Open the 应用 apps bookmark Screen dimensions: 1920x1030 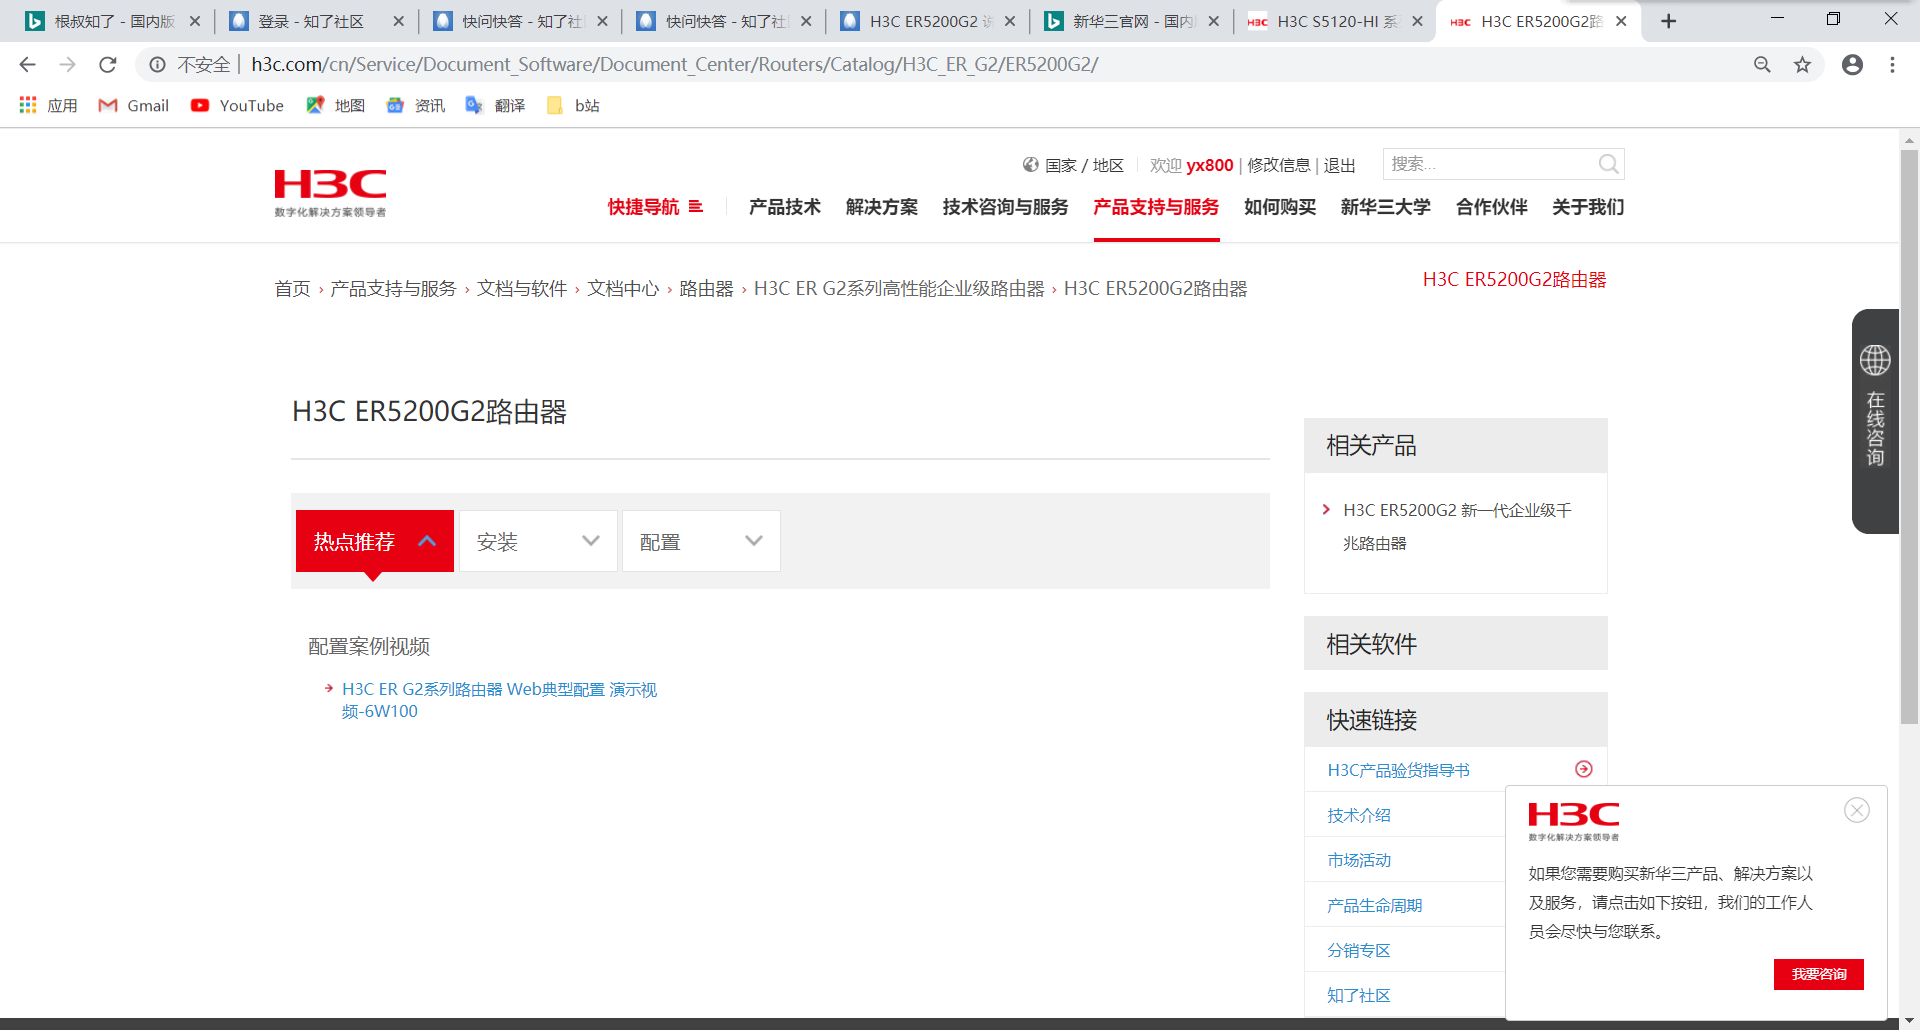48,106
